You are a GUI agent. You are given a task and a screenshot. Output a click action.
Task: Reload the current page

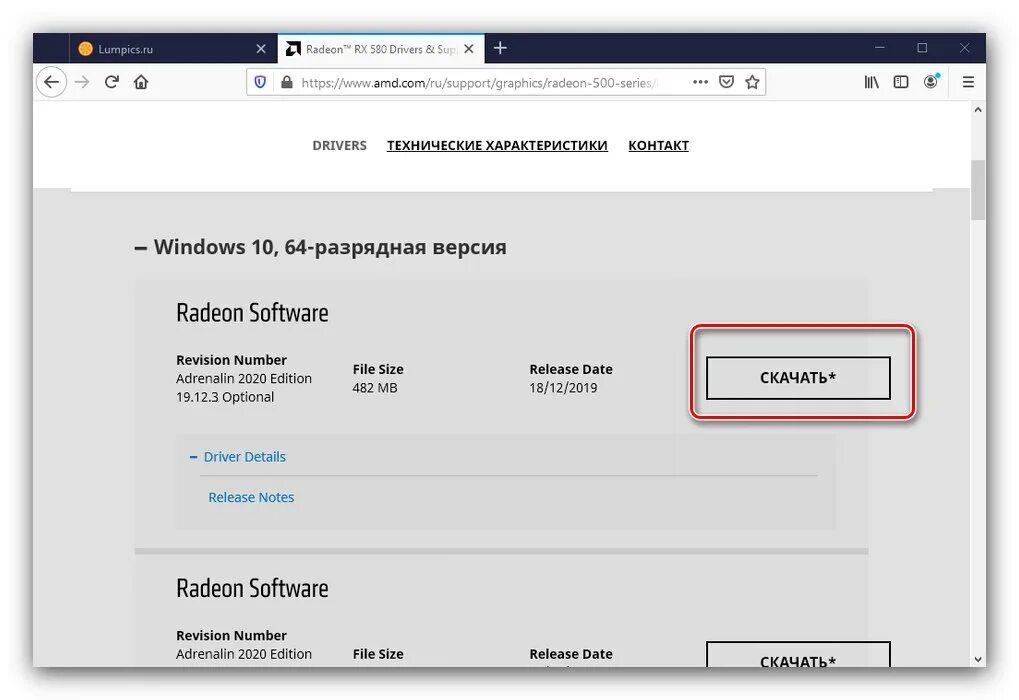[x=112, y=82]
